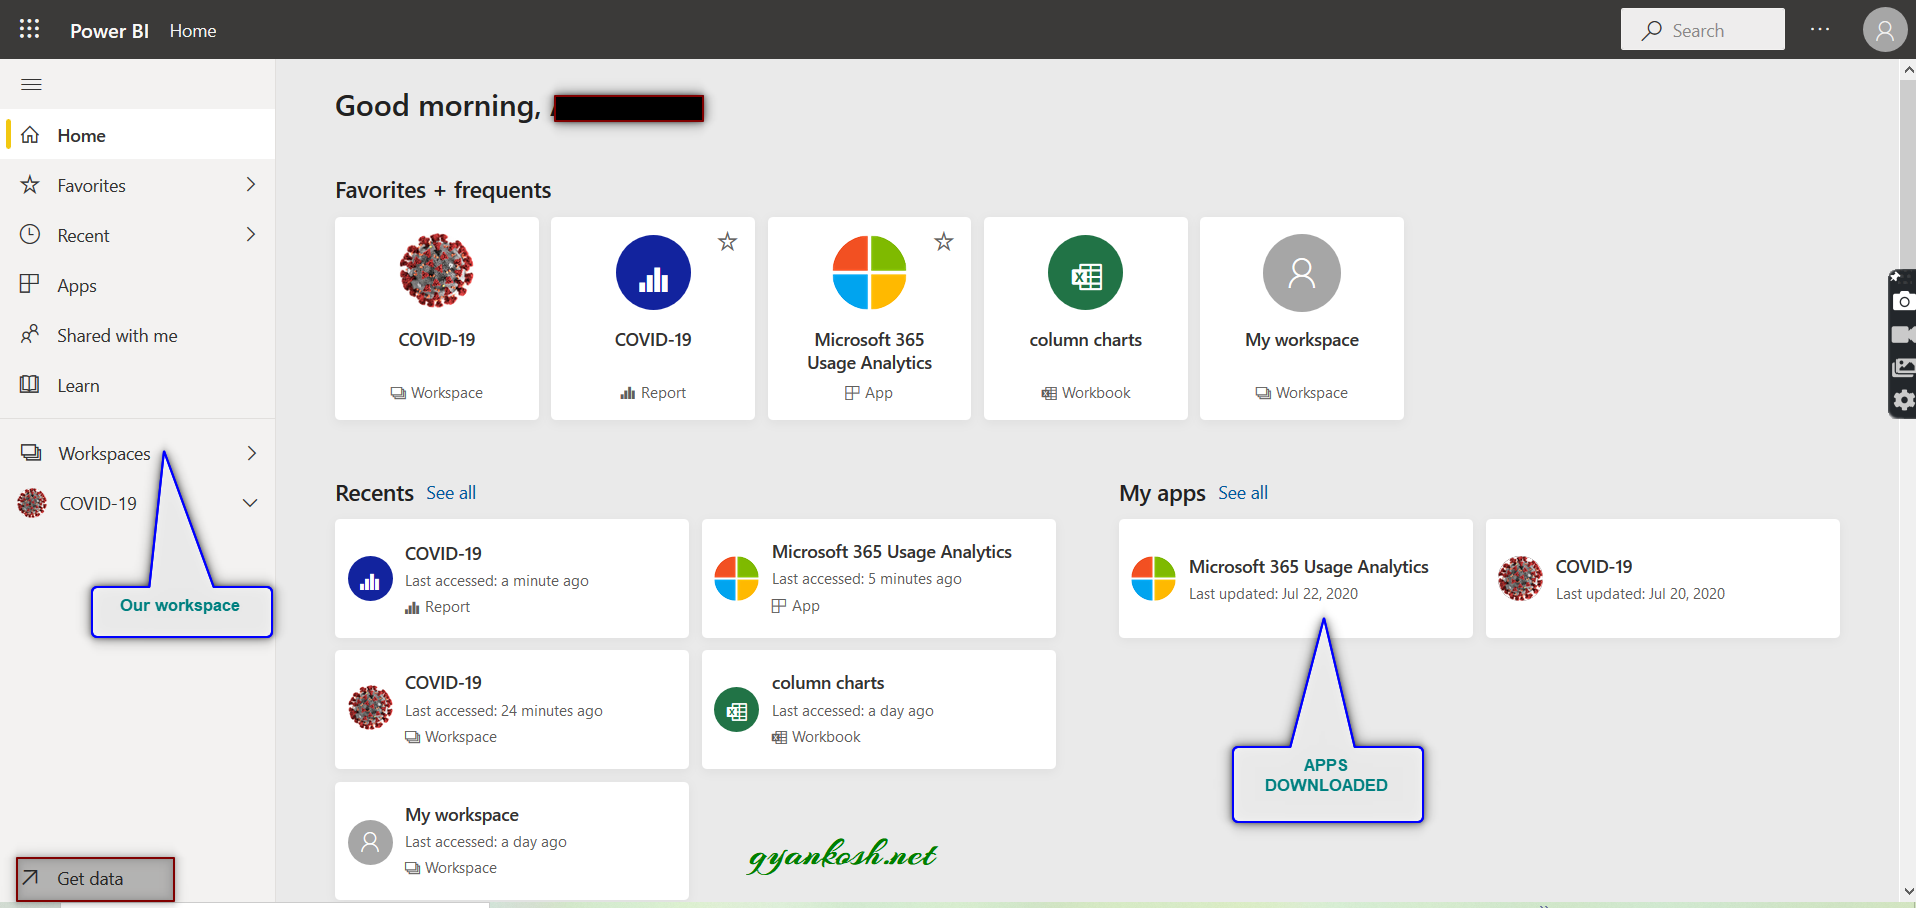This screenshot has width=1916, height=908.
Task: Open recent My workspace item
Action: tap(512, 841)
